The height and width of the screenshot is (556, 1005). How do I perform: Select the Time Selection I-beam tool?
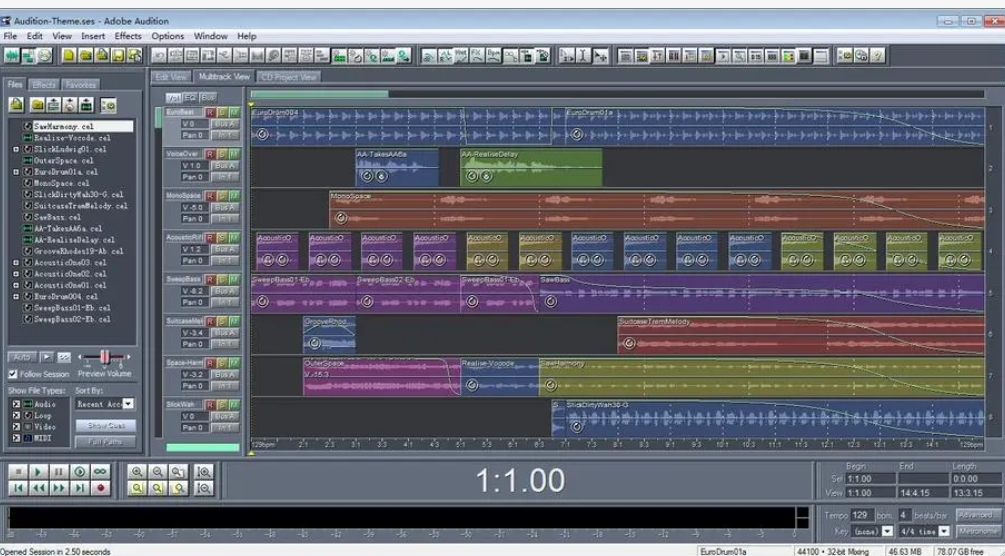tap(583, 56)
